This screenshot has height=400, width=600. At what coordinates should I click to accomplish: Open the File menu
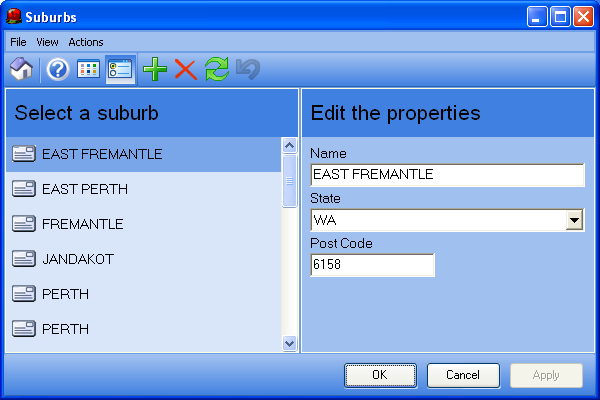pos(18,42)
